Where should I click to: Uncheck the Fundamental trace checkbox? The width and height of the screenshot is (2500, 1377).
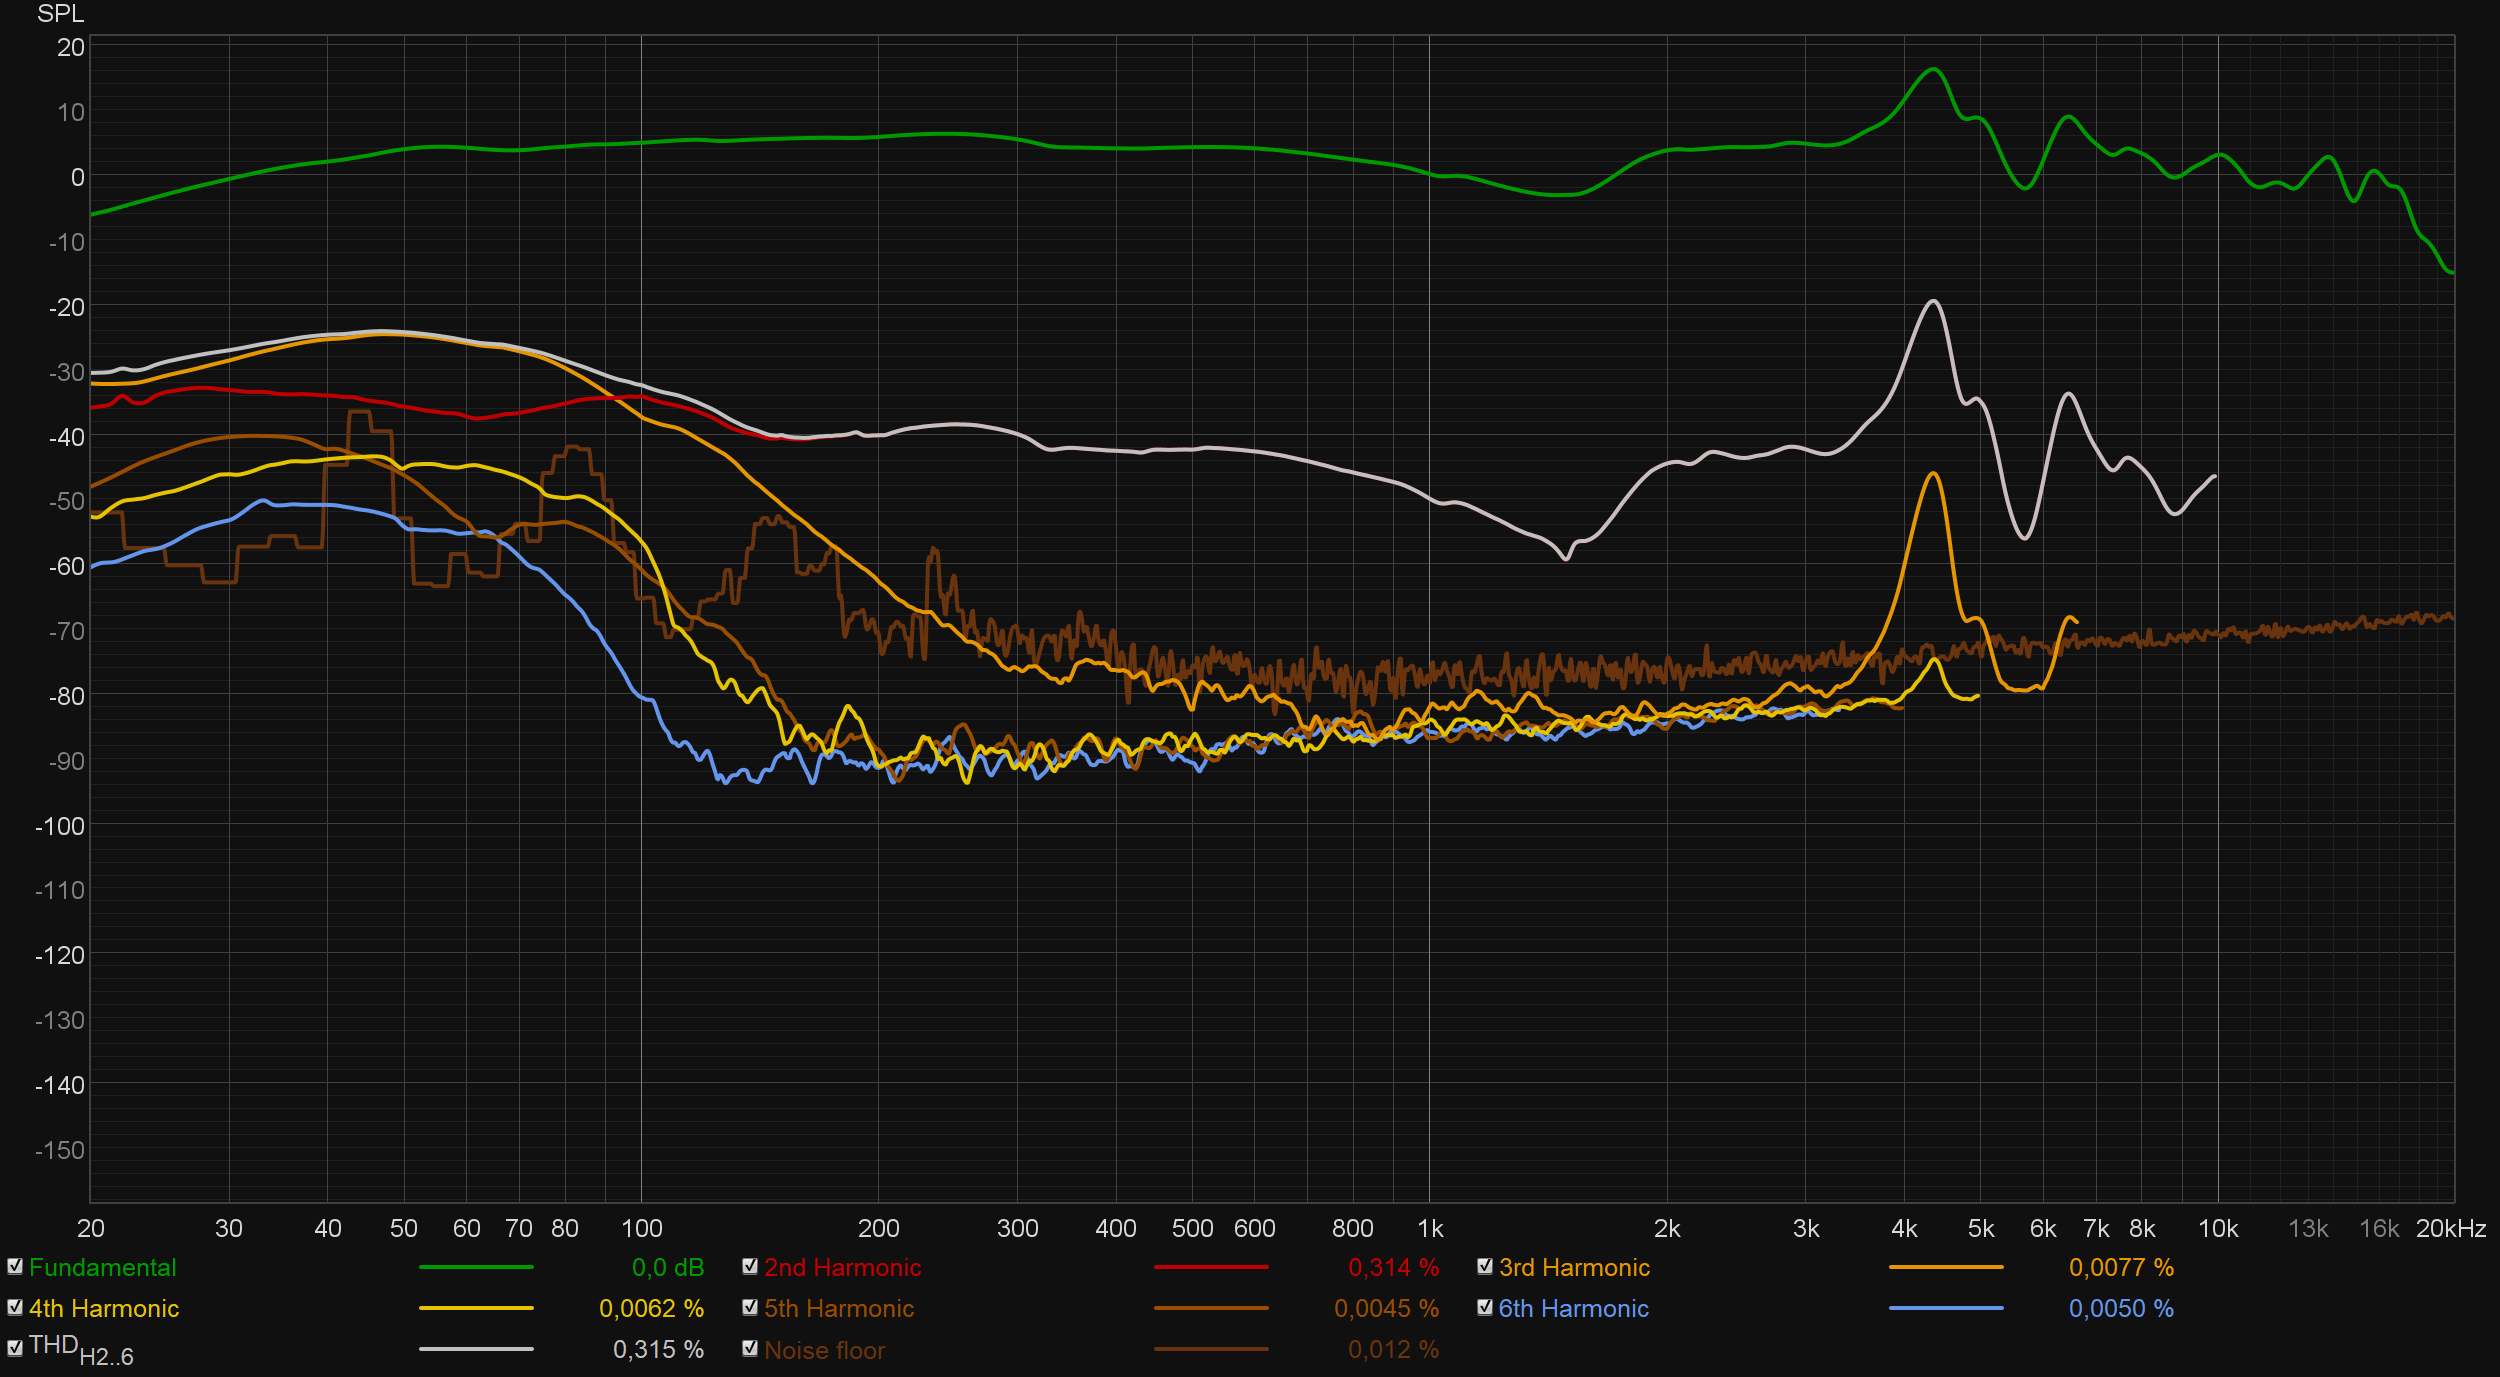coord(15,1266)
